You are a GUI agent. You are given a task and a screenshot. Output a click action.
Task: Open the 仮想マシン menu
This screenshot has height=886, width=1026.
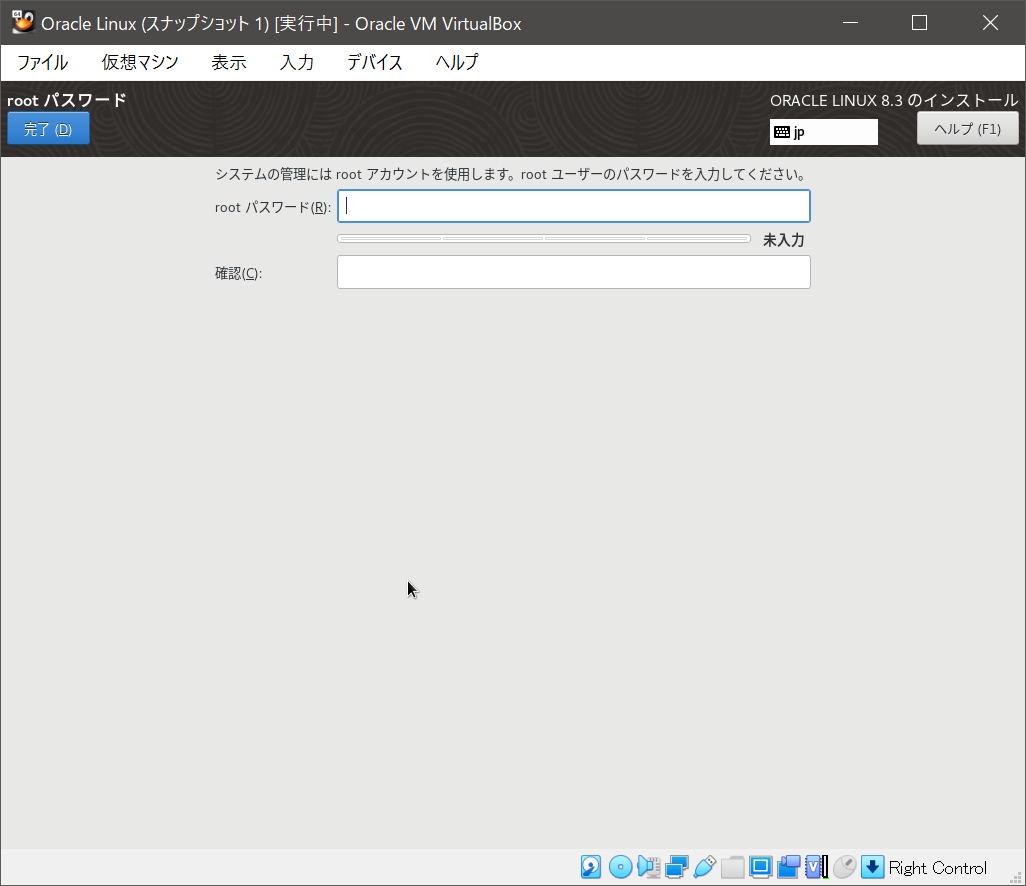[140, 63]
